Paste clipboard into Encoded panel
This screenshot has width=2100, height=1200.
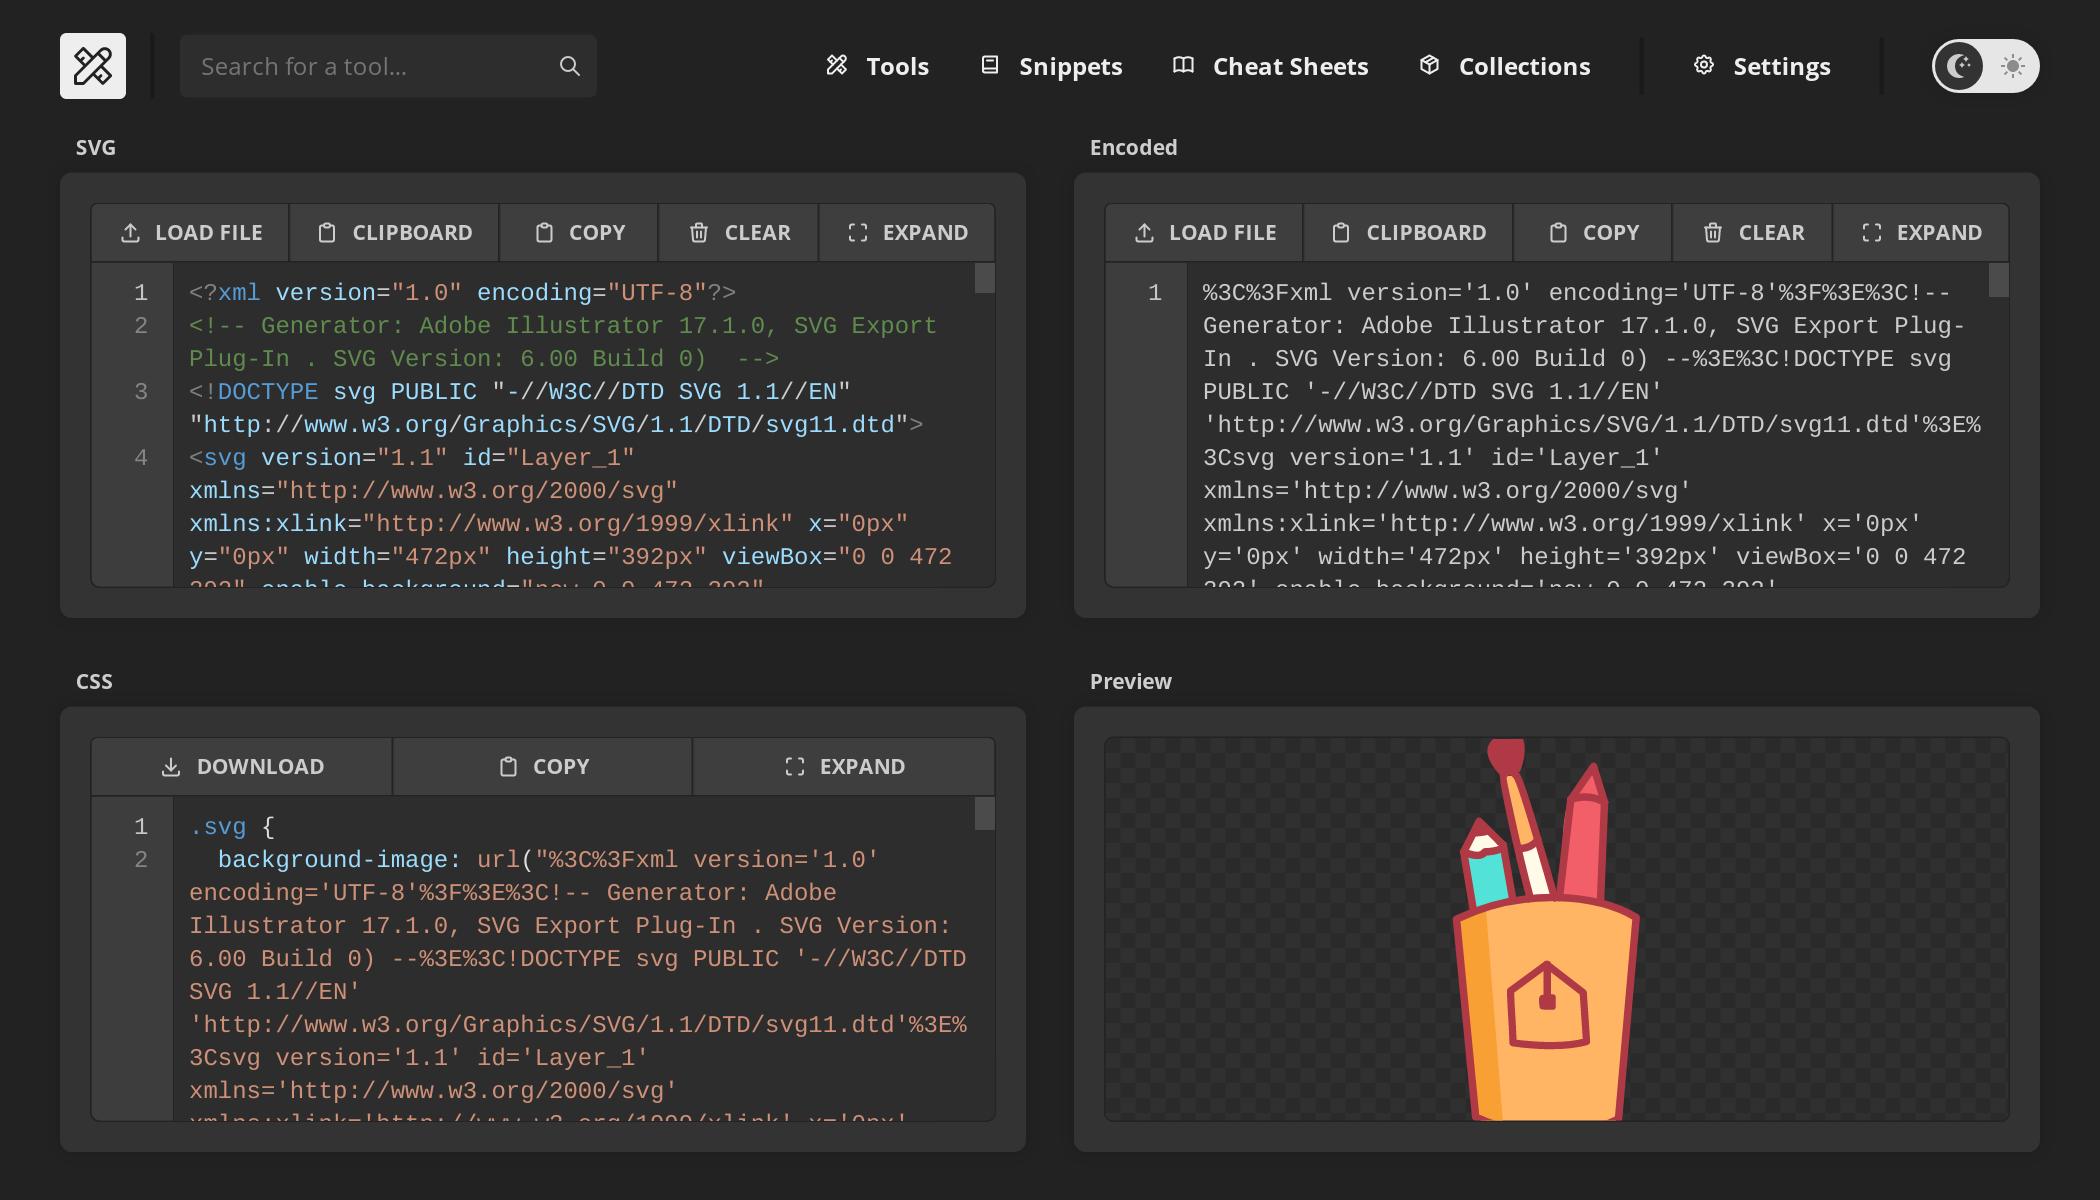click(x=1408, y=233)
